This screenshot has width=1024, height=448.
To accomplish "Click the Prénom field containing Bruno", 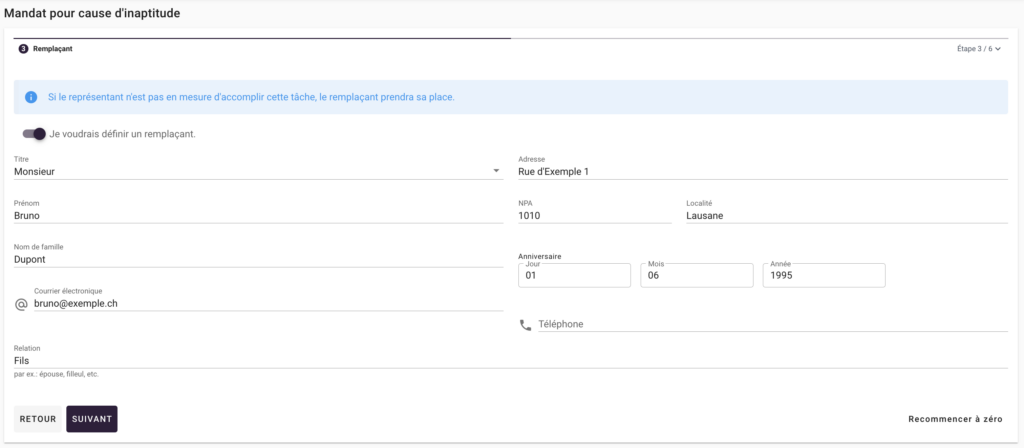I will 258,214.
